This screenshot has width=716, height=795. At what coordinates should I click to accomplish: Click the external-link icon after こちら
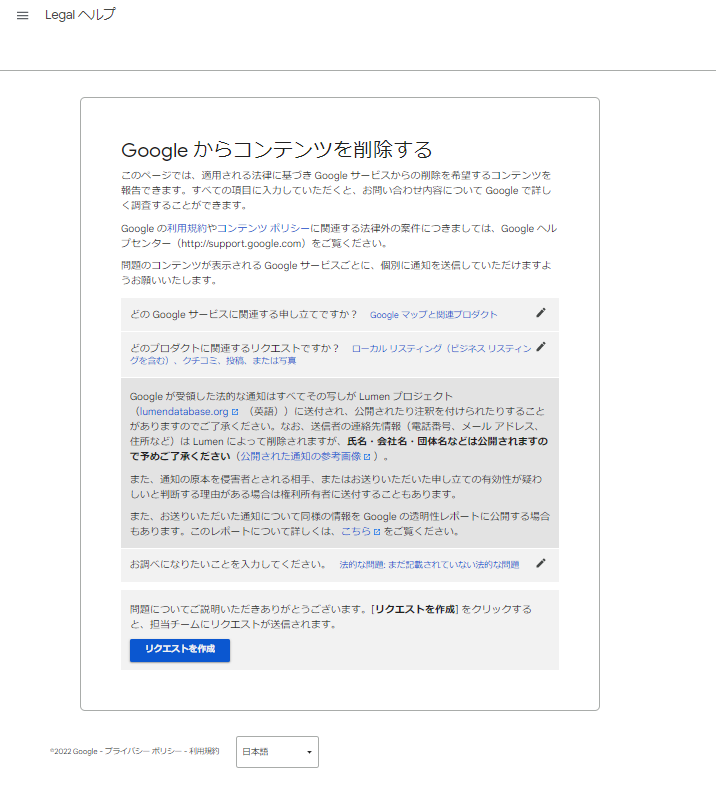tap(377, 532)
